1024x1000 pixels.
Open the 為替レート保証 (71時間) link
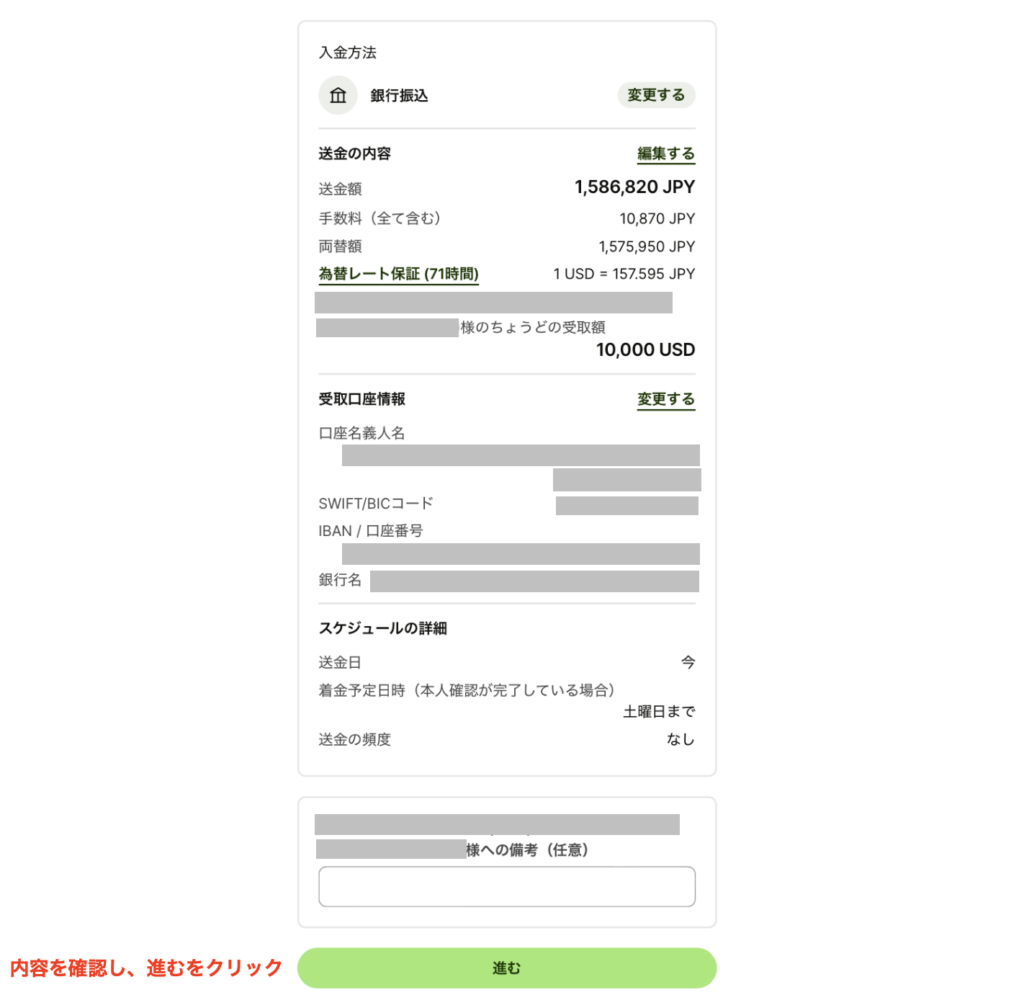point(398,274)
